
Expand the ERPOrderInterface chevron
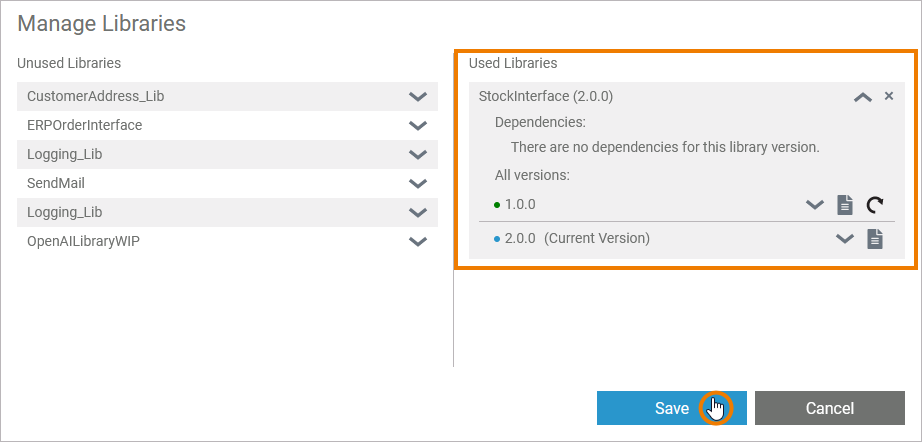tap(418, 126)
